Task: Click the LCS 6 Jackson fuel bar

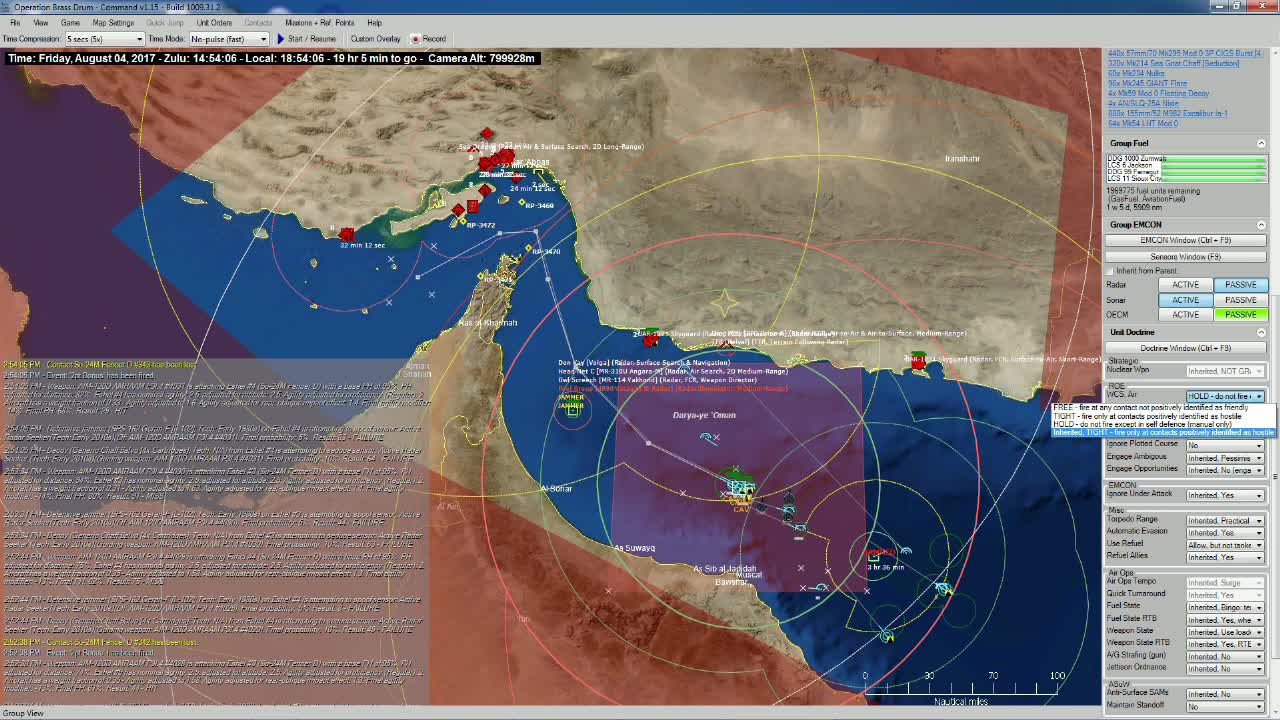Action: pos(1212,165)
